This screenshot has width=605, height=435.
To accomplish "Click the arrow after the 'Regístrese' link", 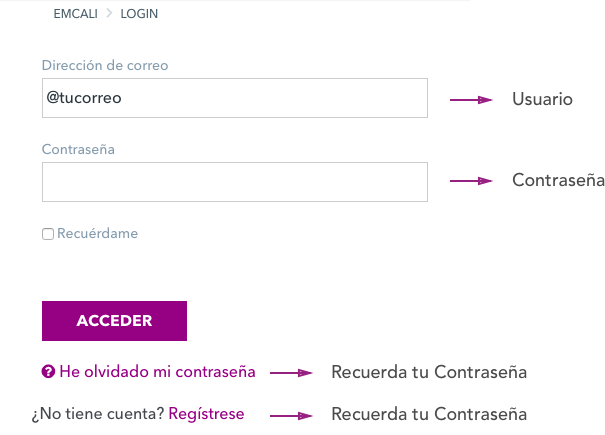I will coord(292,414).
